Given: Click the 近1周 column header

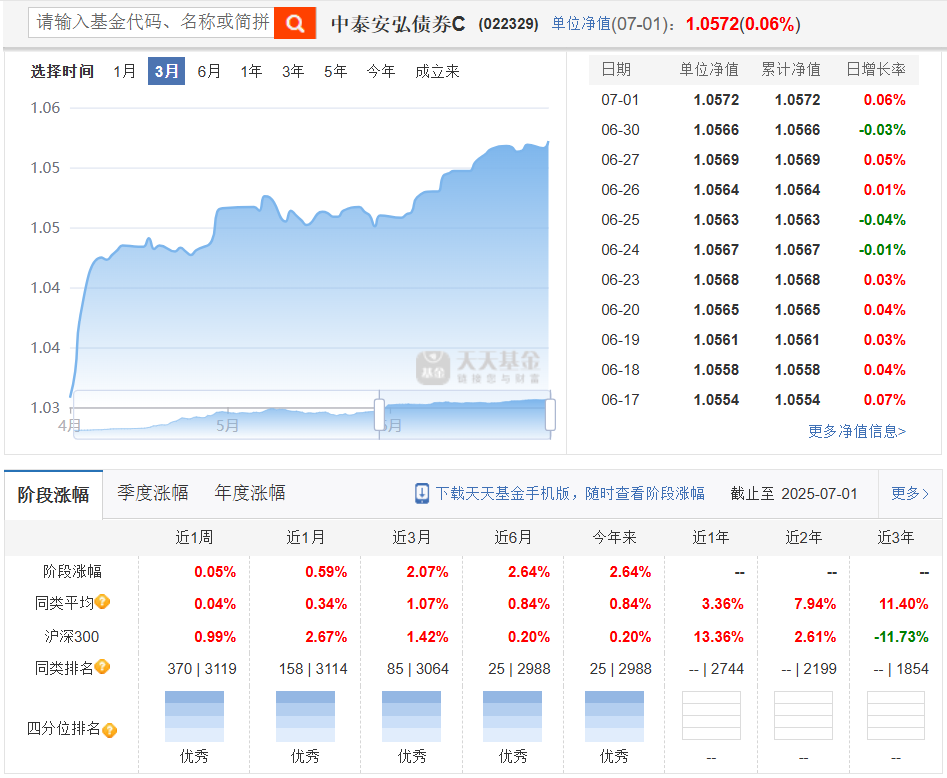Looking at the screenshot, I should [194, 537].
